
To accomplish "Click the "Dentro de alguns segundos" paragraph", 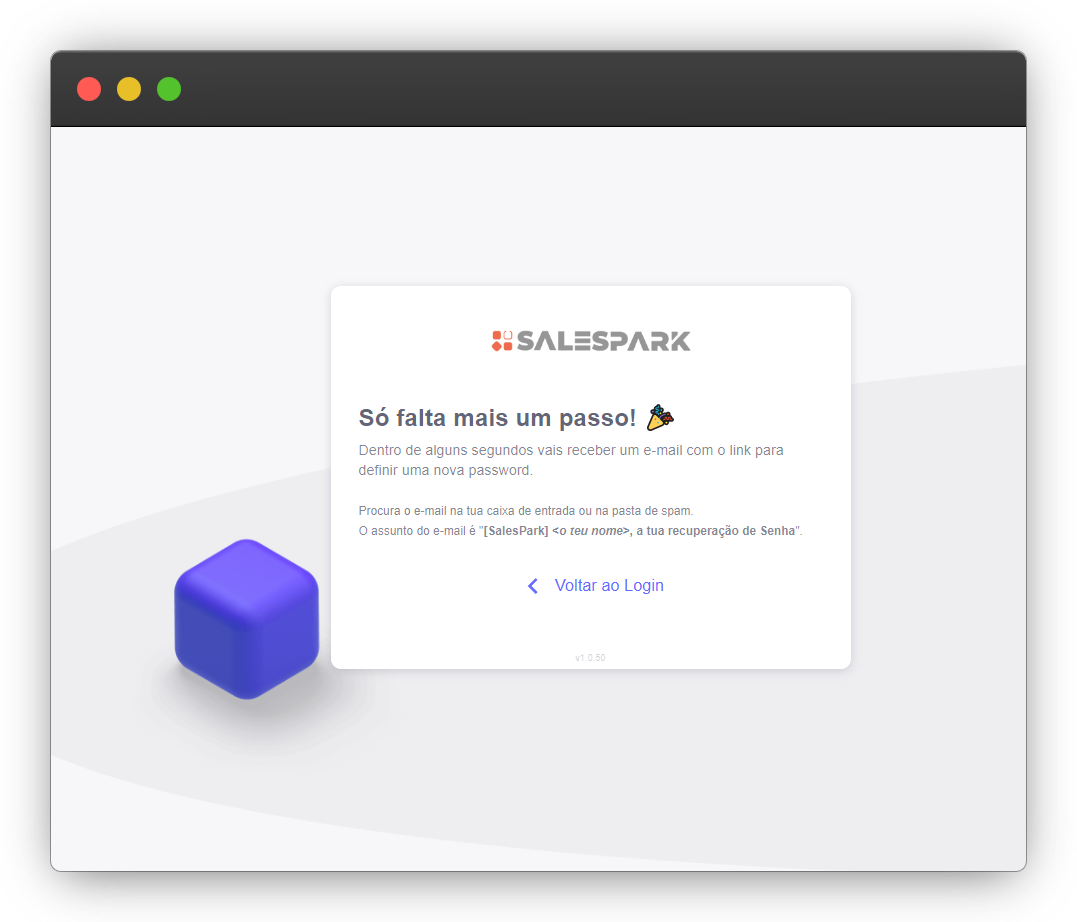I will [x=570, y=450].
